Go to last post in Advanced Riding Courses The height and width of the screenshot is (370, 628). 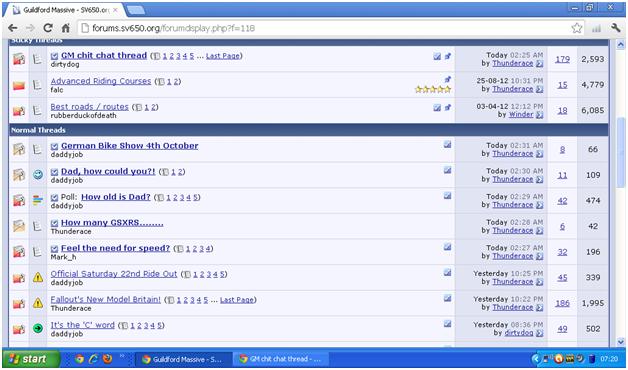[539, 89]
